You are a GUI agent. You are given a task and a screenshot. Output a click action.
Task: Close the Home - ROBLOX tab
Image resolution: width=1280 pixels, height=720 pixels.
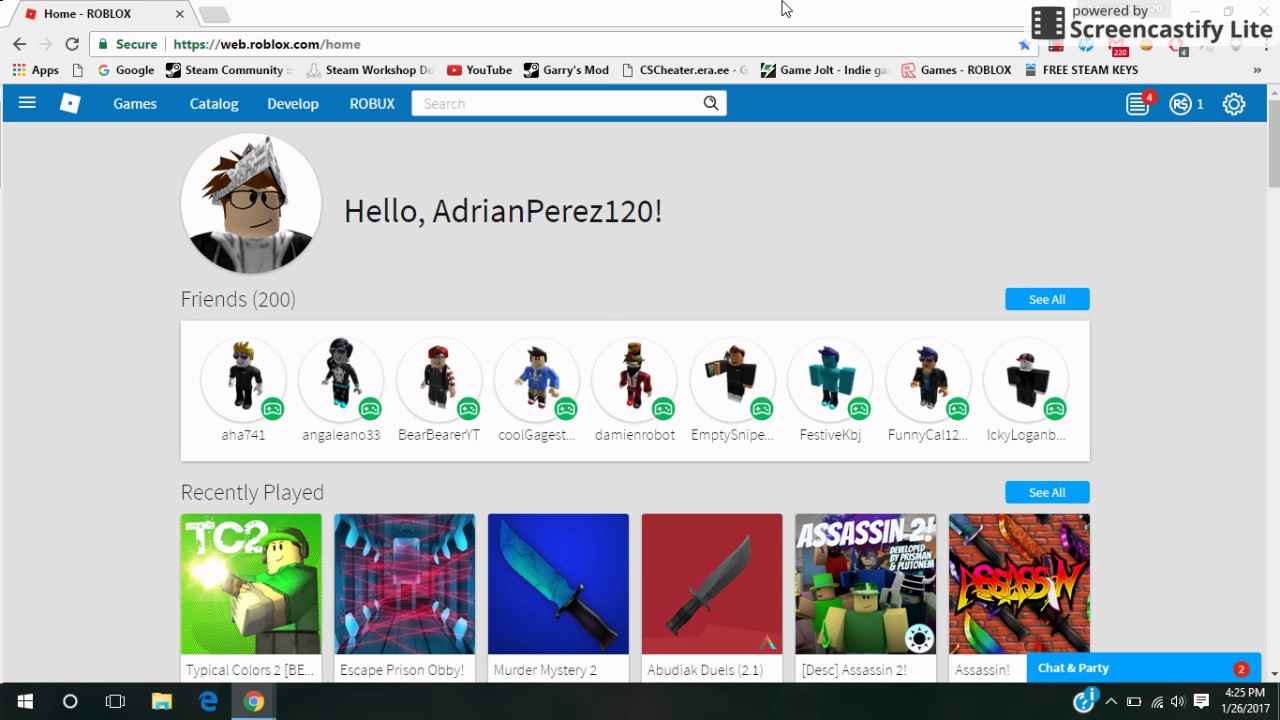pos(180,14)
